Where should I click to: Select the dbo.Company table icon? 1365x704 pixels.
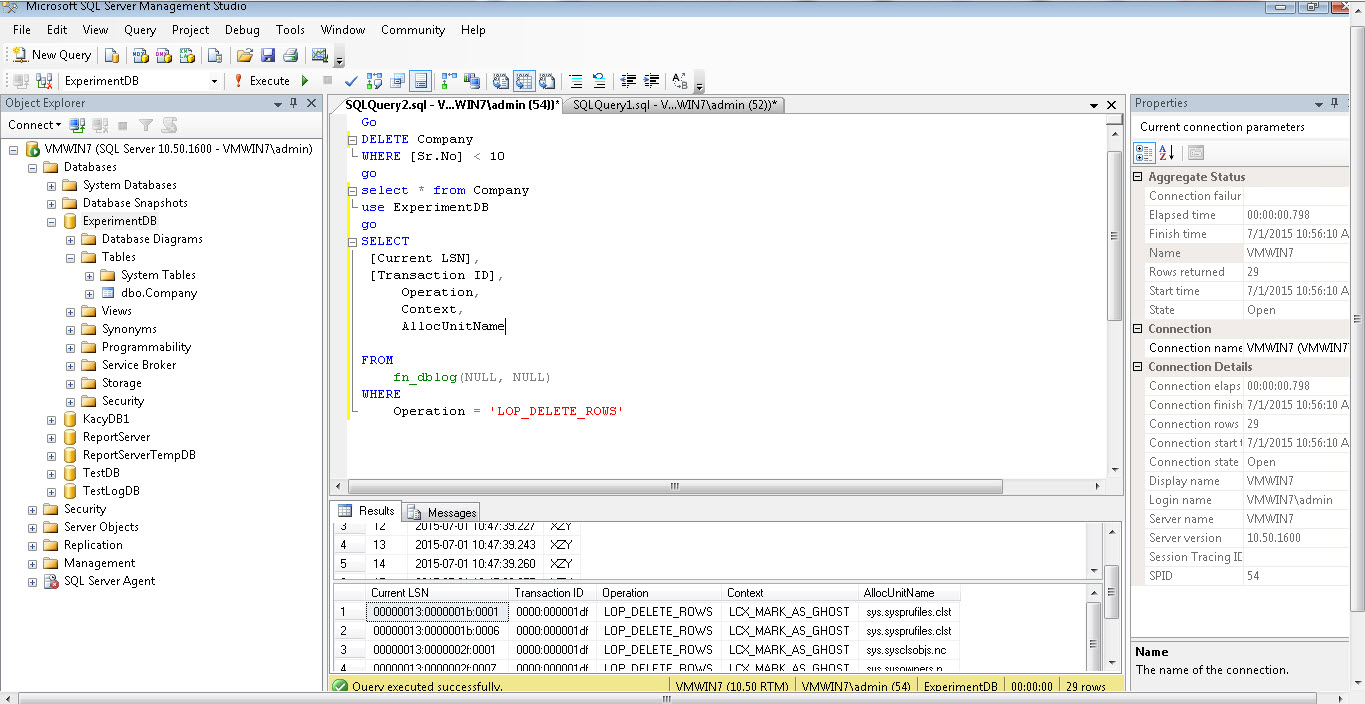pyautogui.click(x=108, y=293)
